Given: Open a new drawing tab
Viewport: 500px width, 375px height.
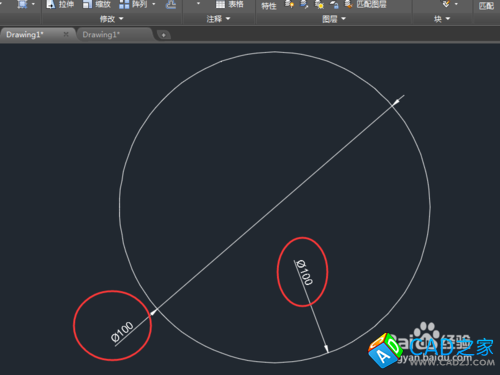Looking at the screenshot, I should point(163,35).
